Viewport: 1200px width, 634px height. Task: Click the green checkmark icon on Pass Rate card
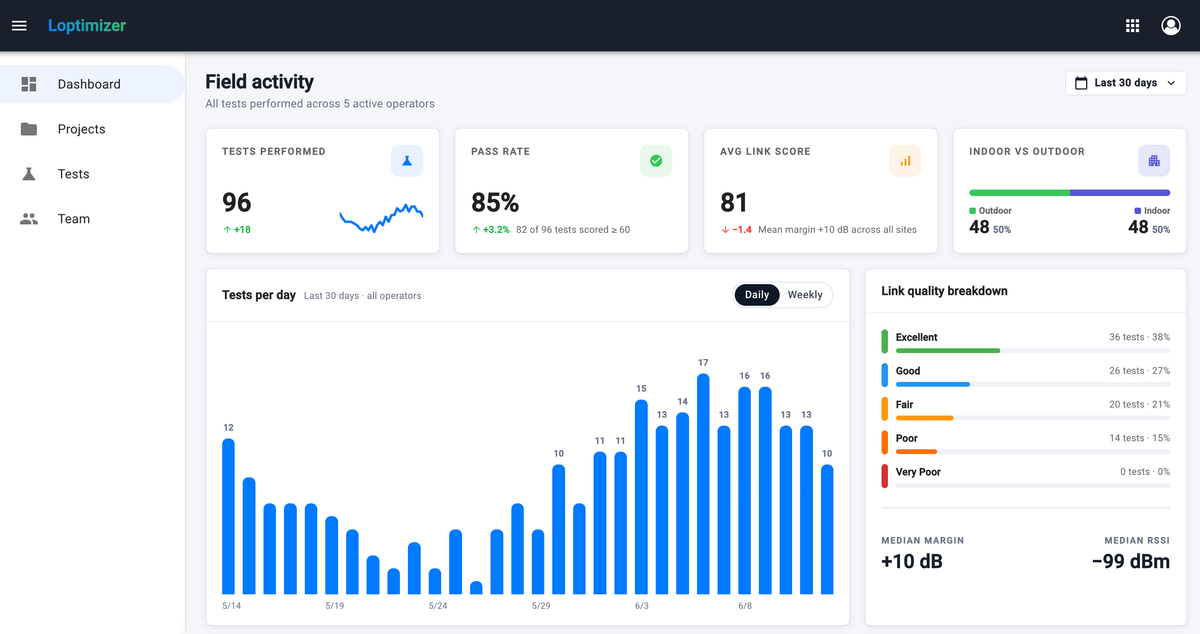coord(656,160)
